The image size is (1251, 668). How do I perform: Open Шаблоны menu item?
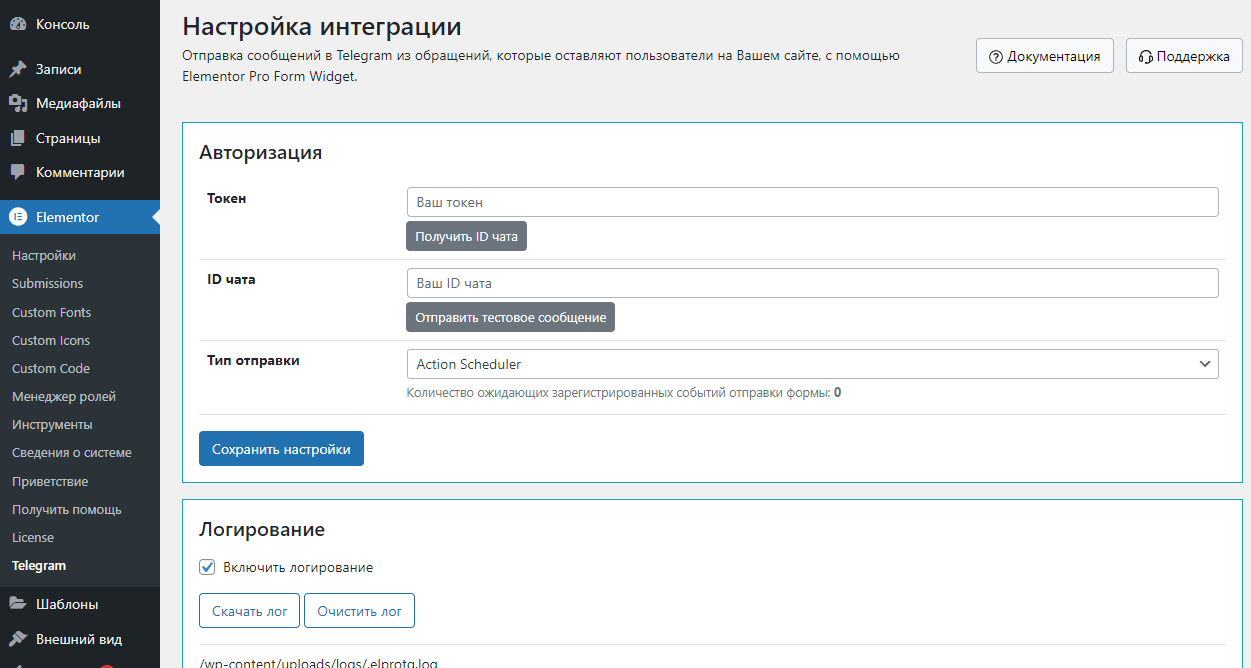(80, 604)
